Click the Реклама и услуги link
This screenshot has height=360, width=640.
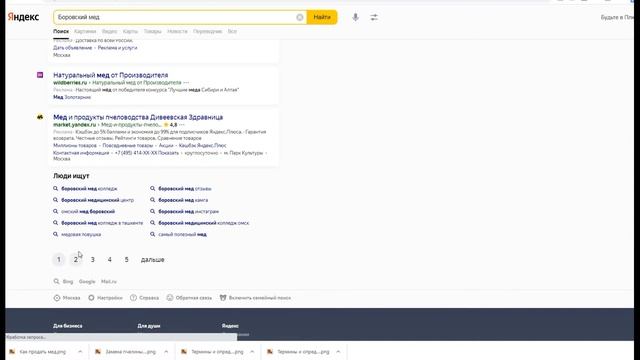click(x=118, y=48)
